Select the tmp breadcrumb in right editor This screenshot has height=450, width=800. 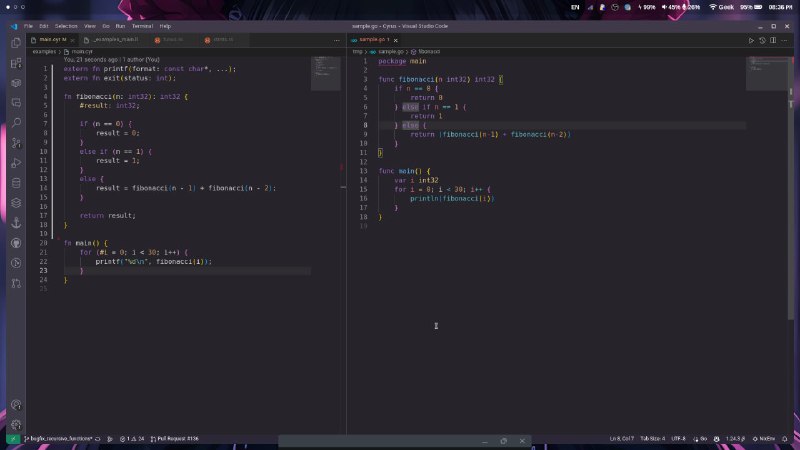[x=357, y=52]
